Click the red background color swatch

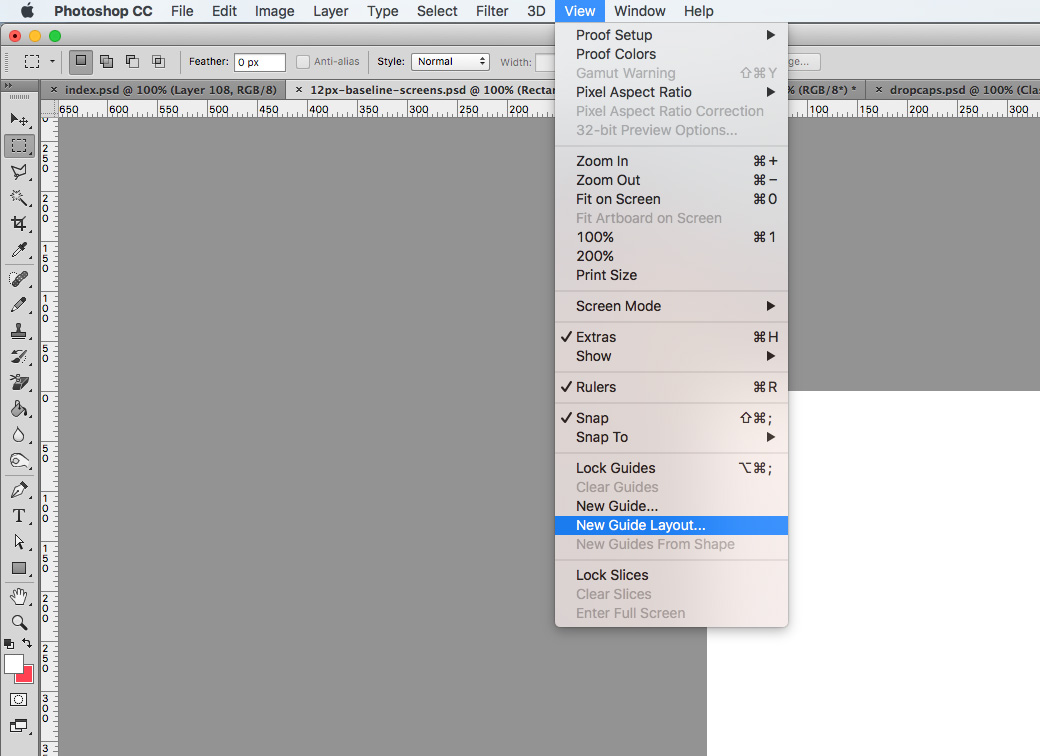click(x=27, y=676)
